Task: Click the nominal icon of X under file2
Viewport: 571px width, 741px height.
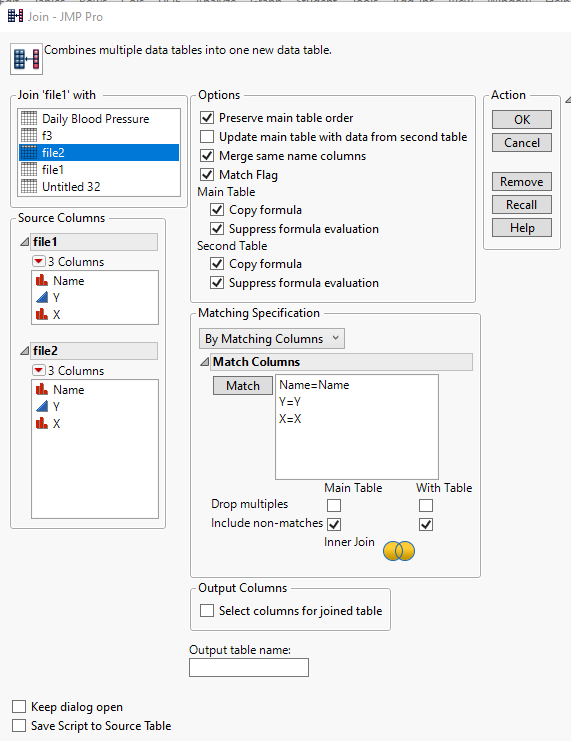Action: (42, 423)
